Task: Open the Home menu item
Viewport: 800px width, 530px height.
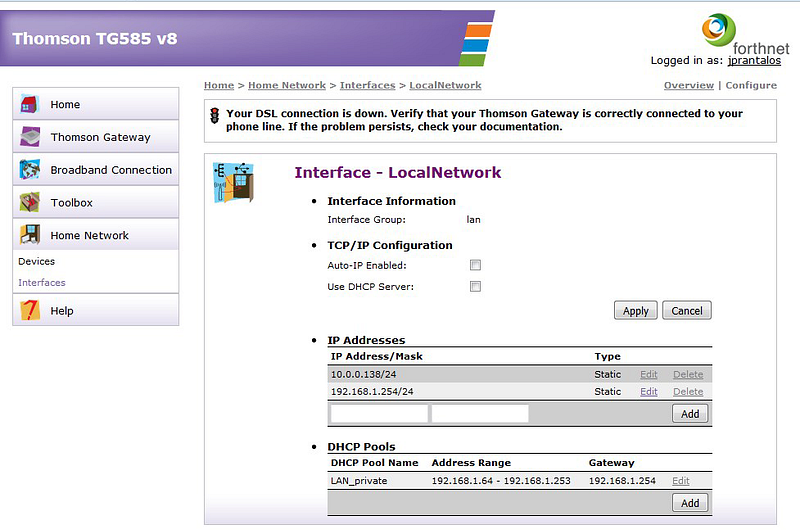Action: [x=95, y=104]
